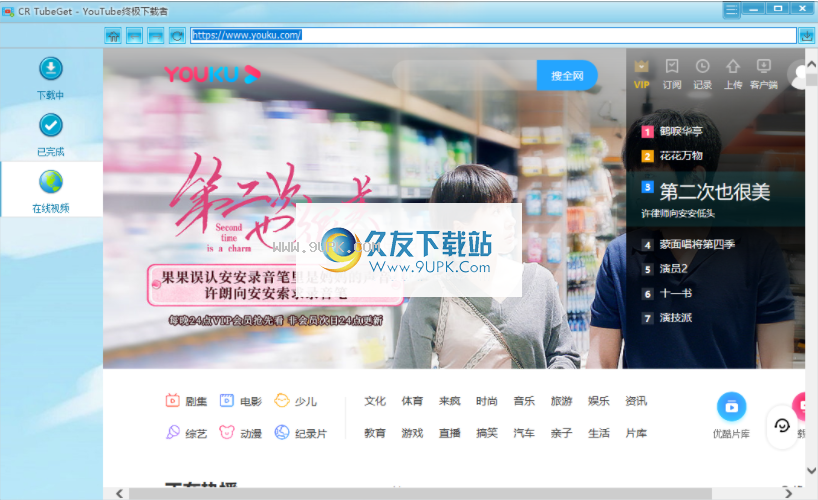Open the 第二次也很美 banner poster
The width and height of the screenshot is (818, 500).
(364, 209)
